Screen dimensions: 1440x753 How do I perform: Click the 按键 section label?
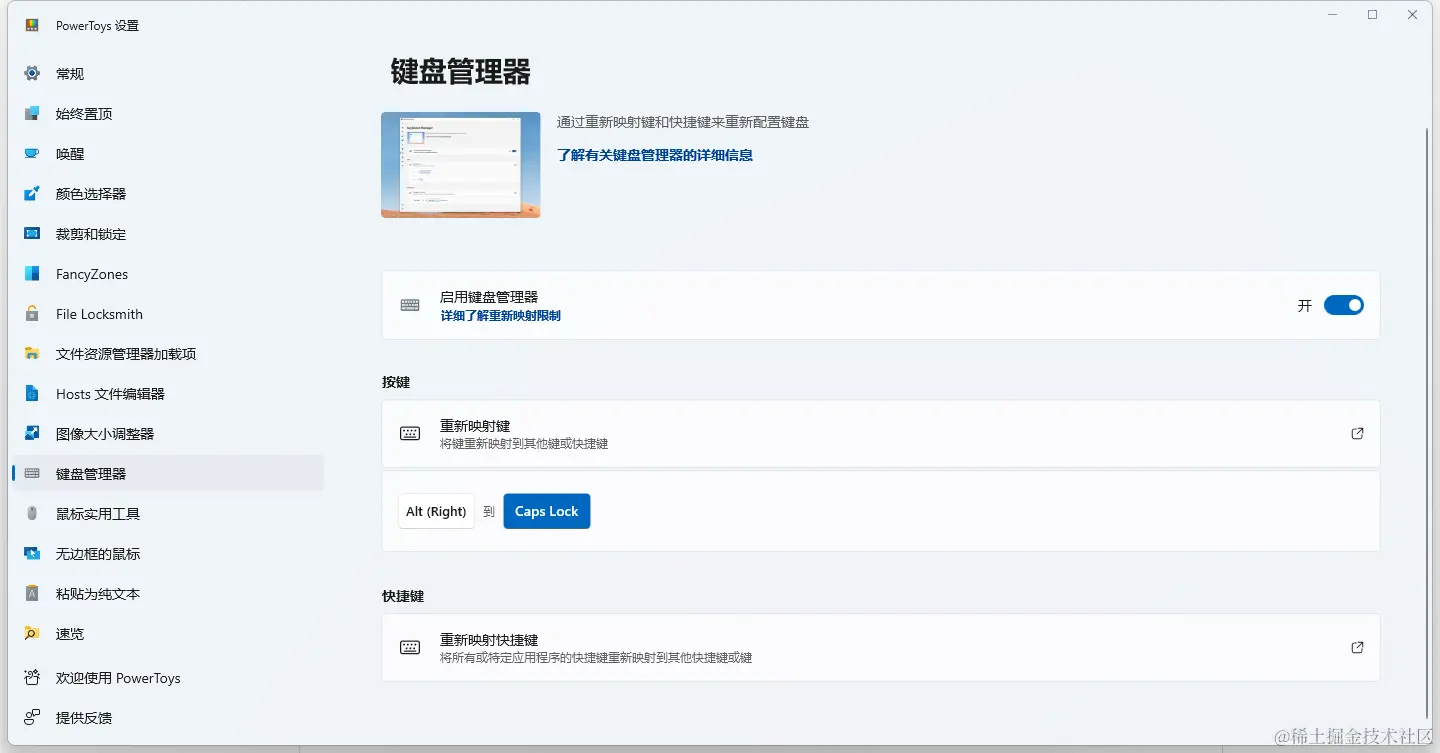tap(396, 382)
